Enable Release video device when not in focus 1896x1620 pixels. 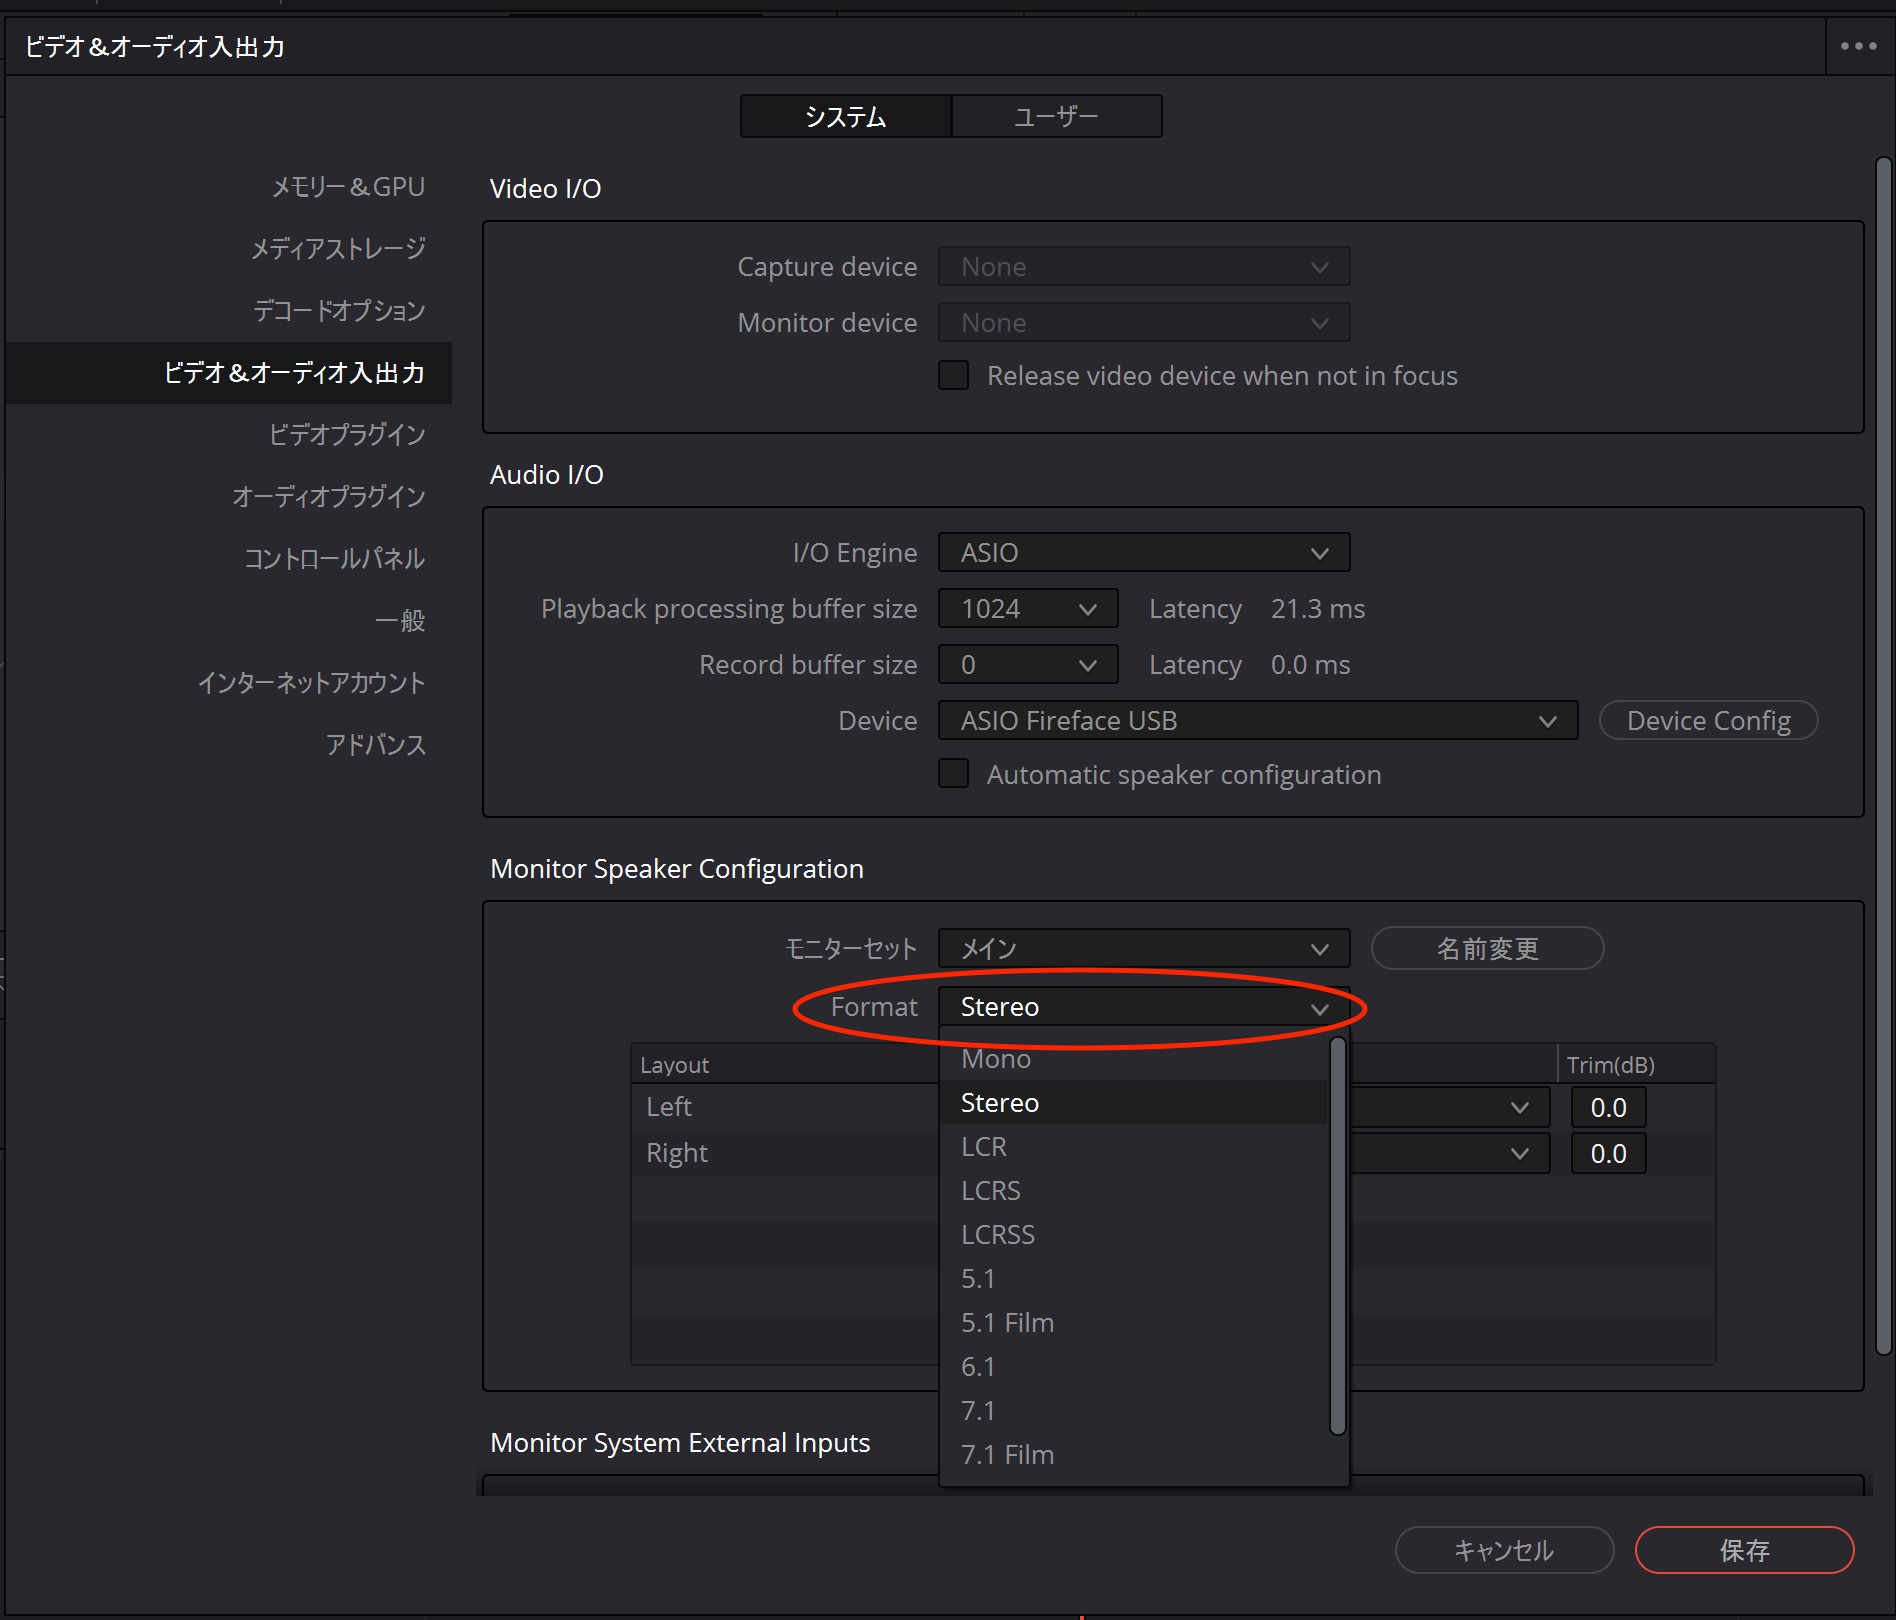click(953, 376)
